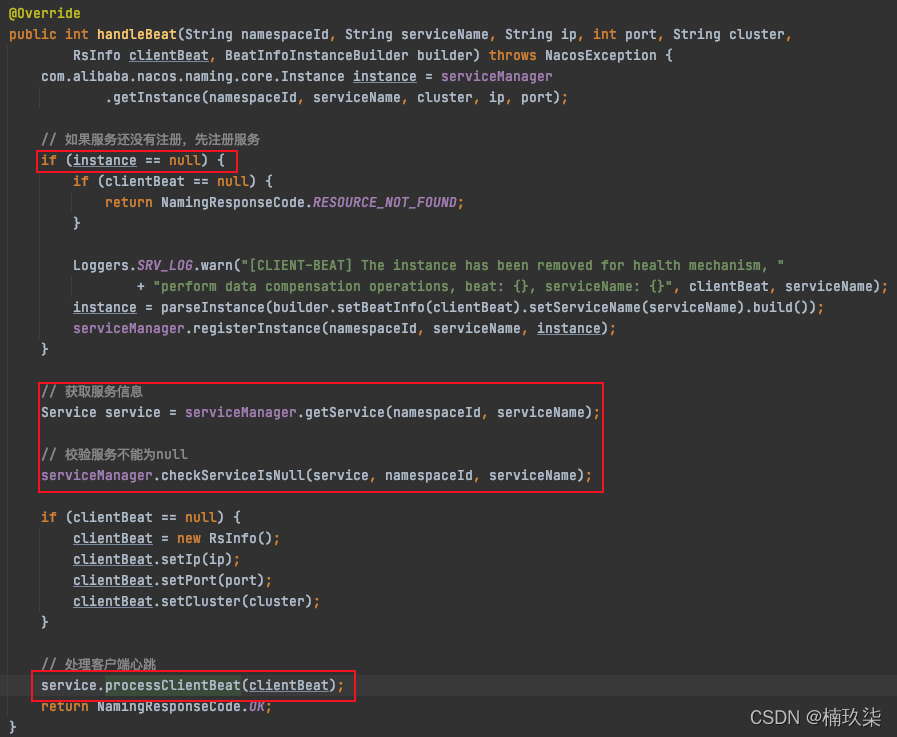Screen dimensions: 897x737
Task: Click RESOURCE_NOT_FOUND constant
Action: 384,203
